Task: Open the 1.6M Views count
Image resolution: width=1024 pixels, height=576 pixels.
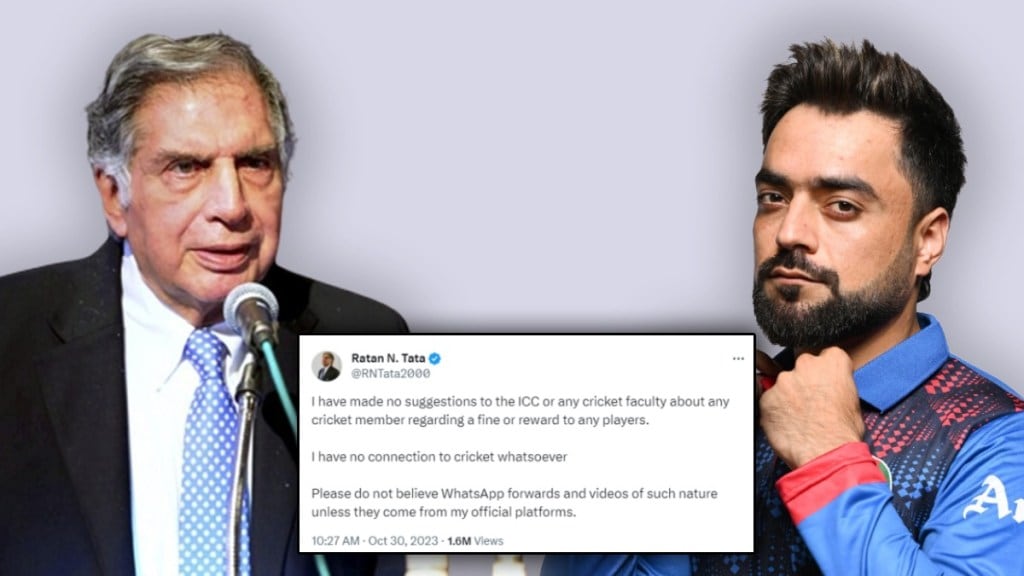Action: (475, 541)
